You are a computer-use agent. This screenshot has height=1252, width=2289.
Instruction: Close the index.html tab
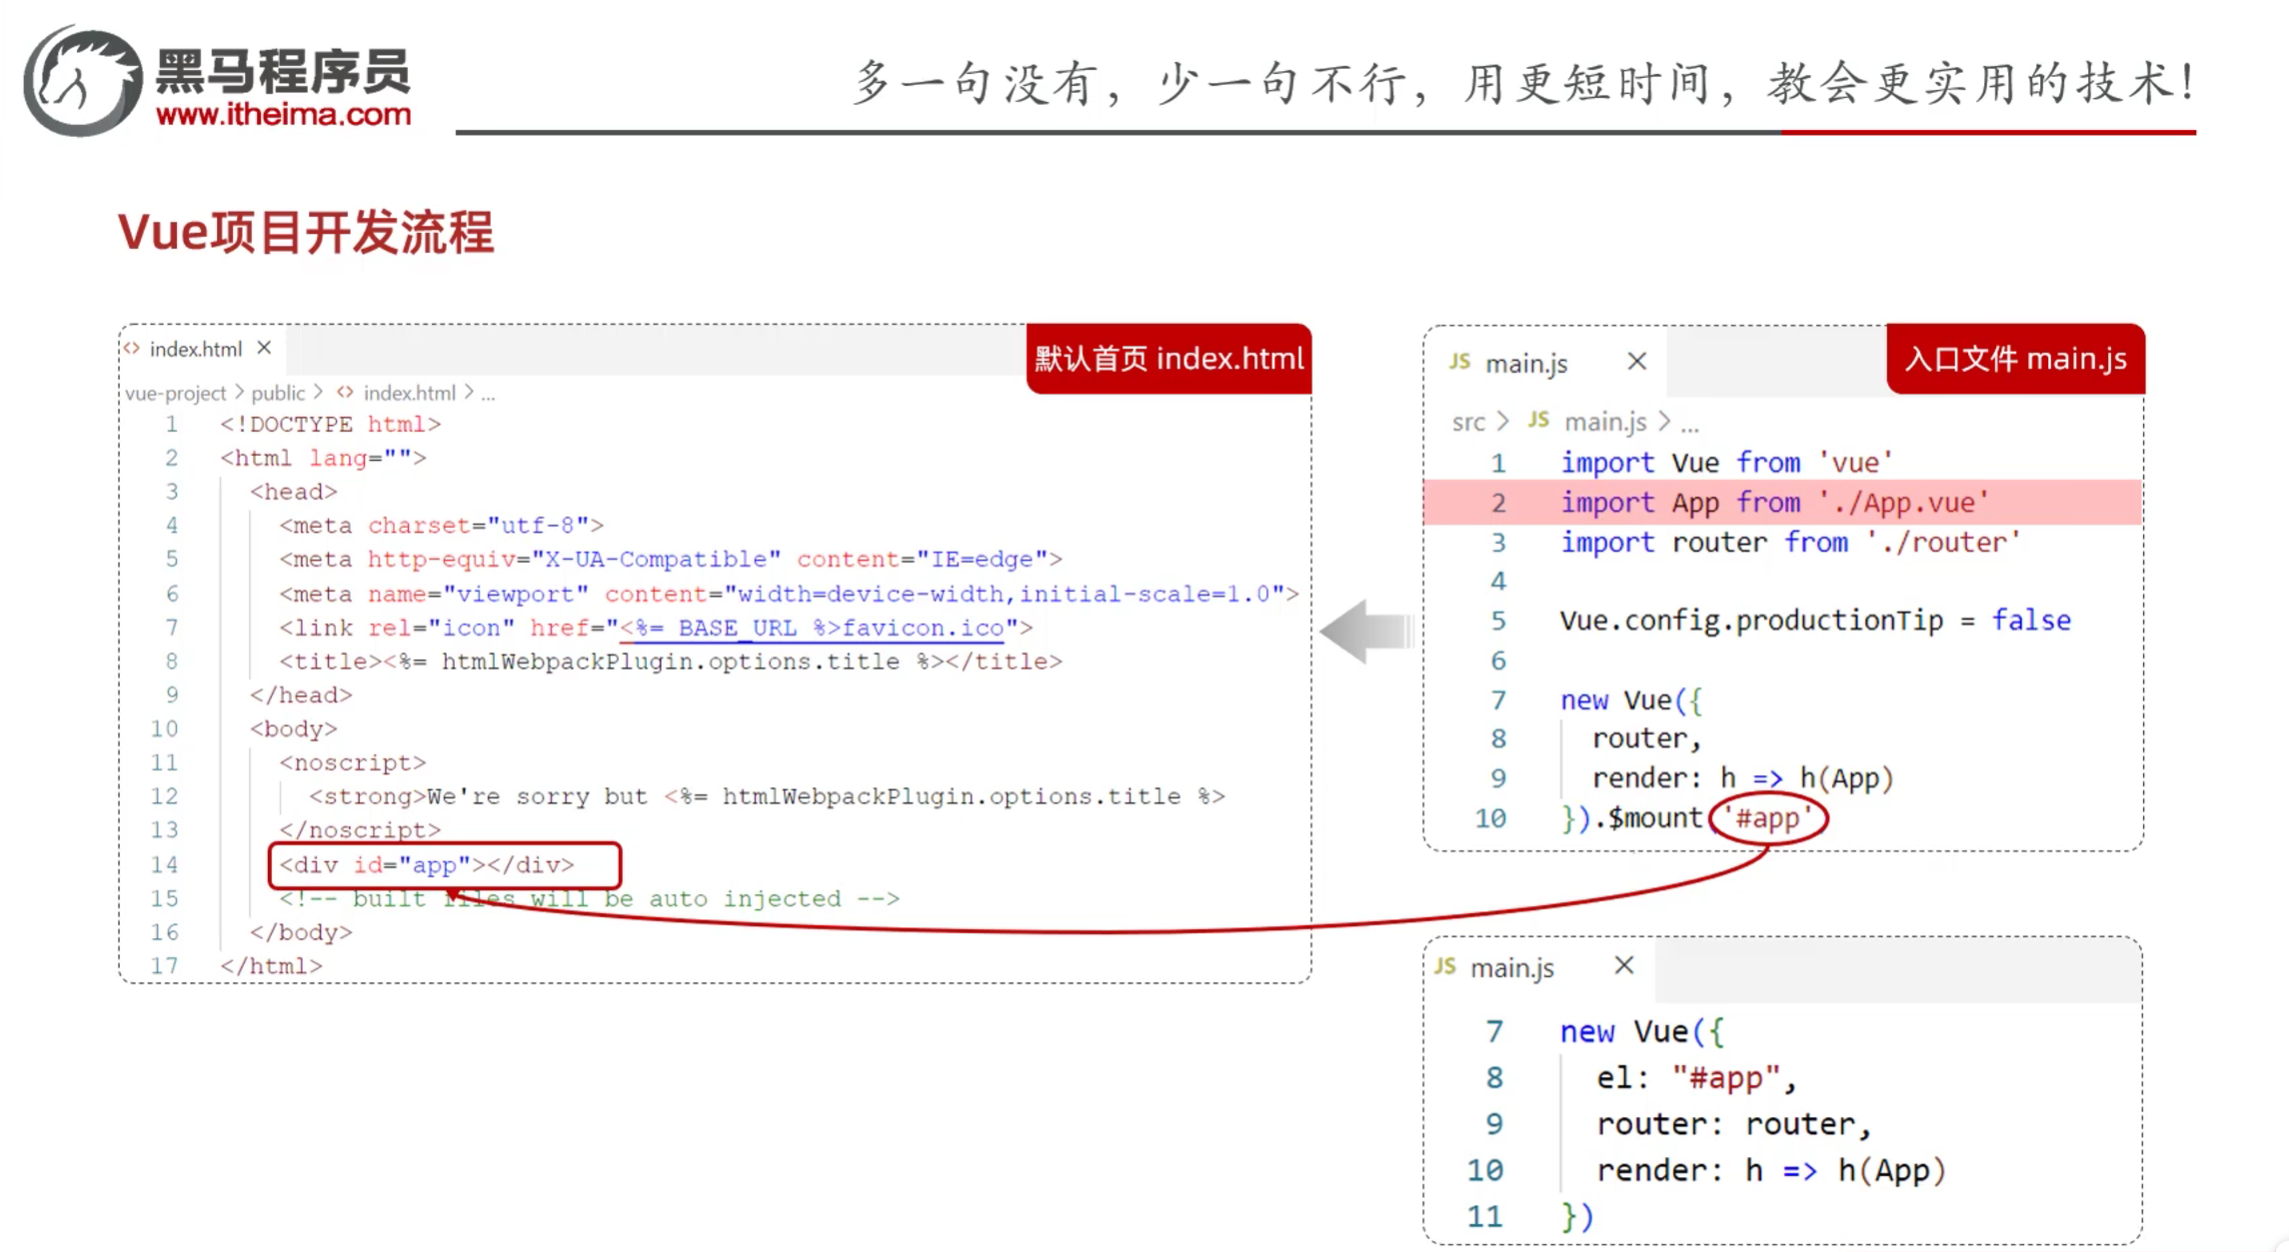[264, 348]
